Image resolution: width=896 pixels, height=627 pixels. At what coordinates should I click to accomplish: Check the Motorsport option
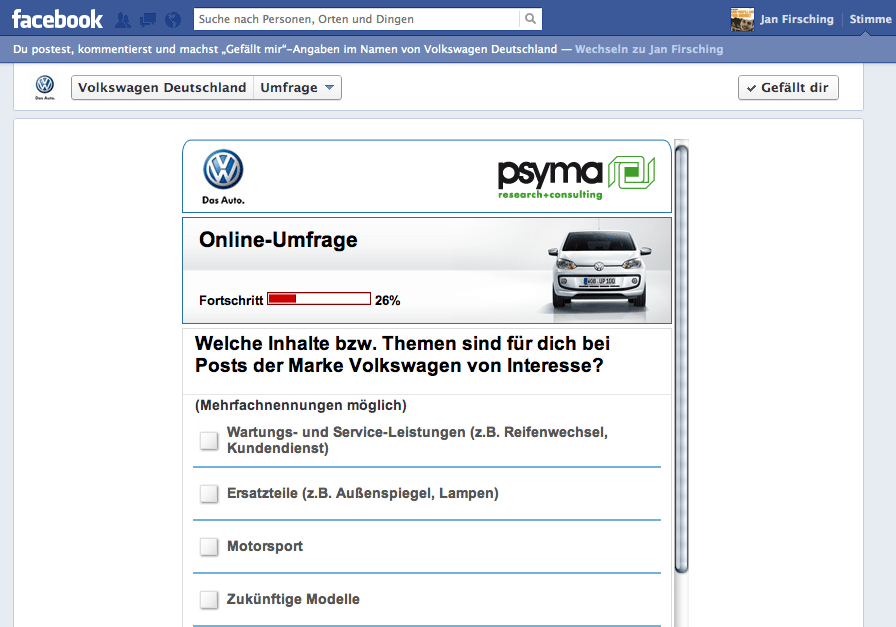209,547
